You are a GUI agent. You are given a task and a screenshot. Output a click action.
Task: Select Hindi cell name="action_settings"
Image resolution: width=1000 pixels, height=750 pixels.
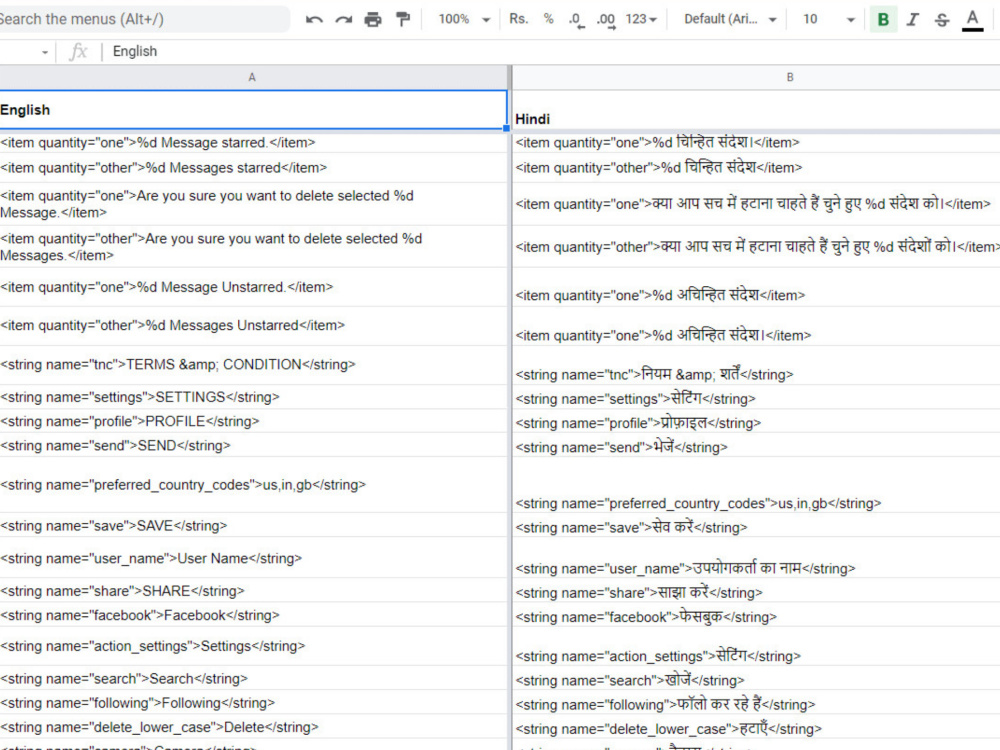tap(756, 647)
